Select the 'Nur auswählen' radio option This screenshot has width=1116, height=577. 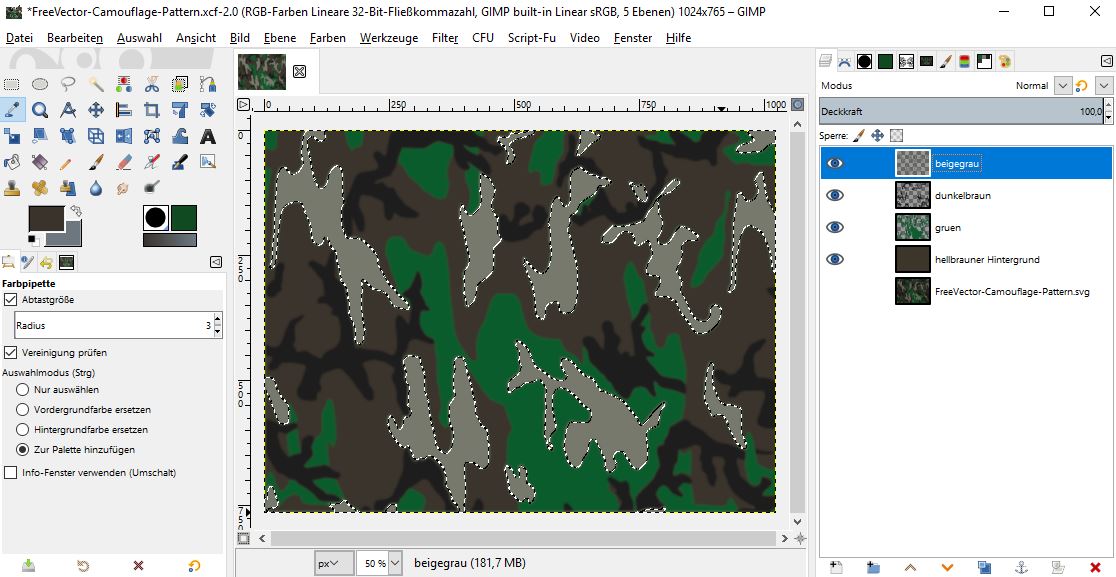click(x=22, y=389)
